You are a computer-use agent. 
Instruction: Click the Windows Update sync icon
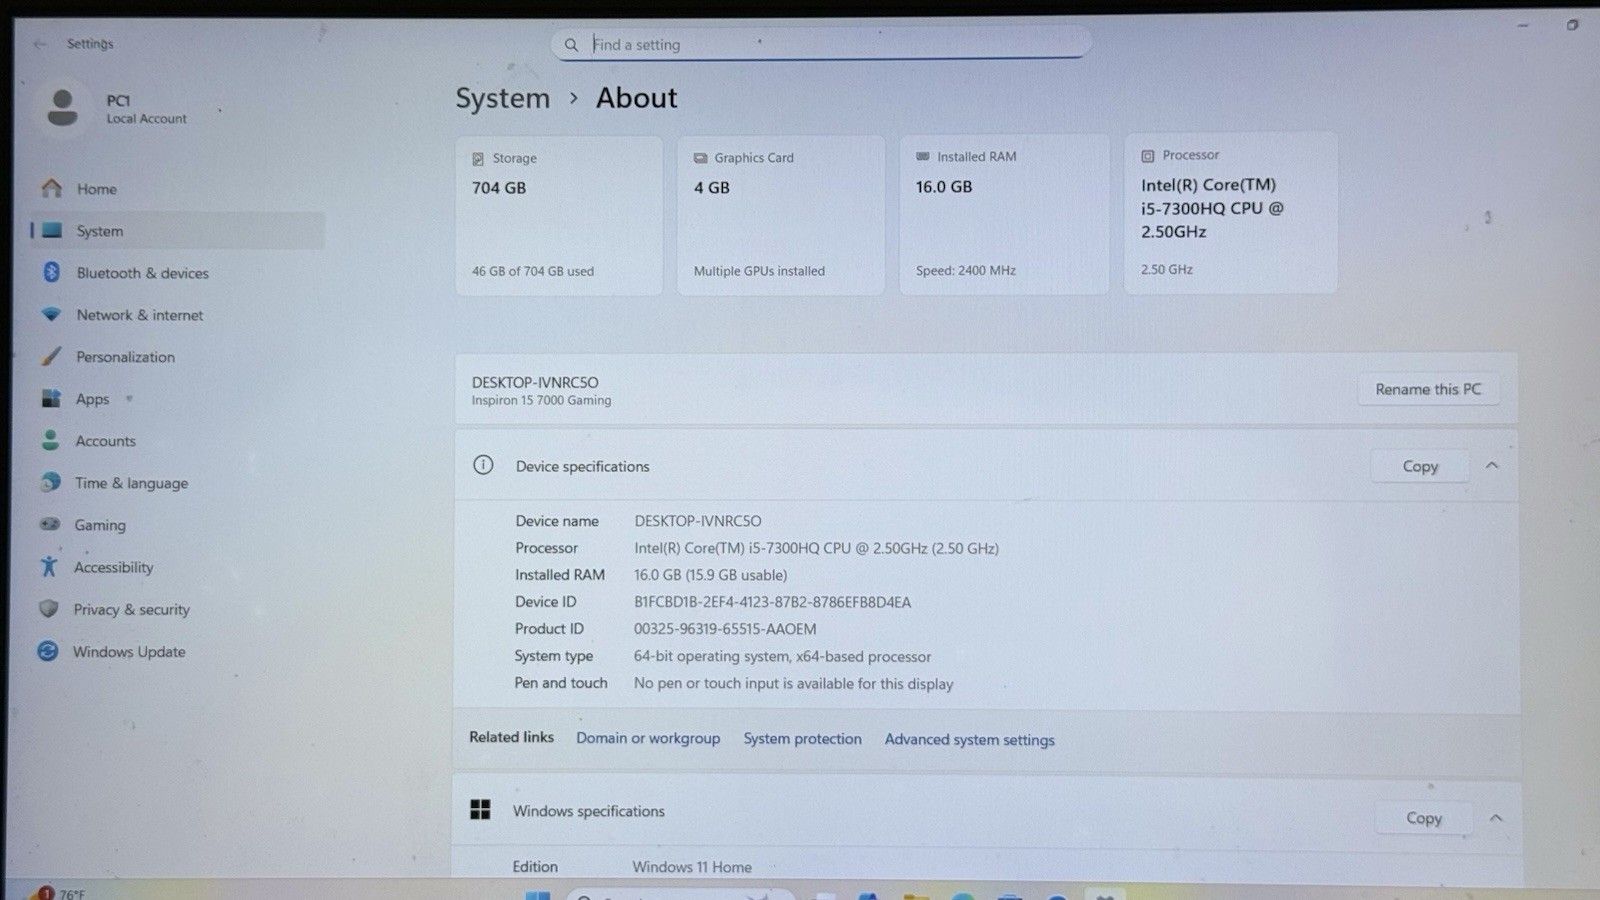[x=47, y=651]
